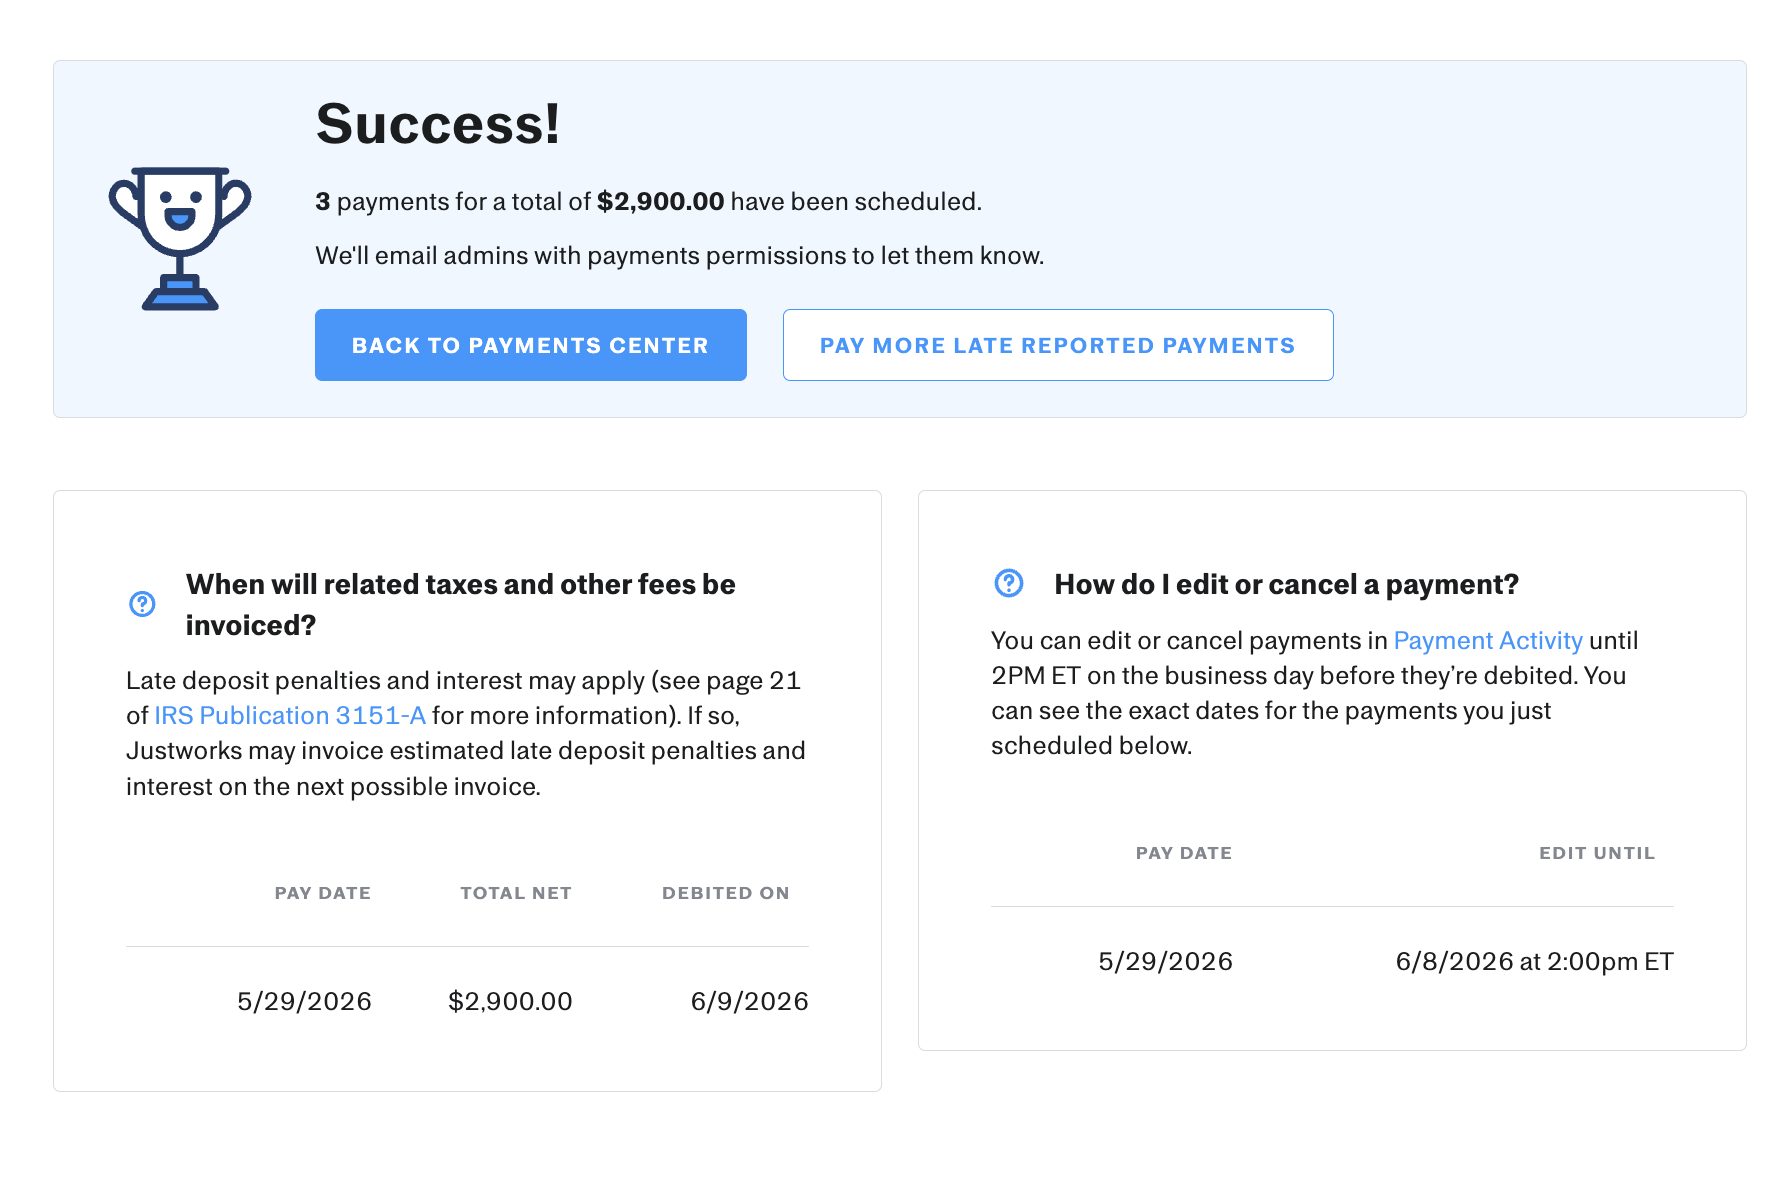The image size is (1790, 1188).
Task: Click the EDIT UNTIL column header
Action: click(x=1597, y=853)
